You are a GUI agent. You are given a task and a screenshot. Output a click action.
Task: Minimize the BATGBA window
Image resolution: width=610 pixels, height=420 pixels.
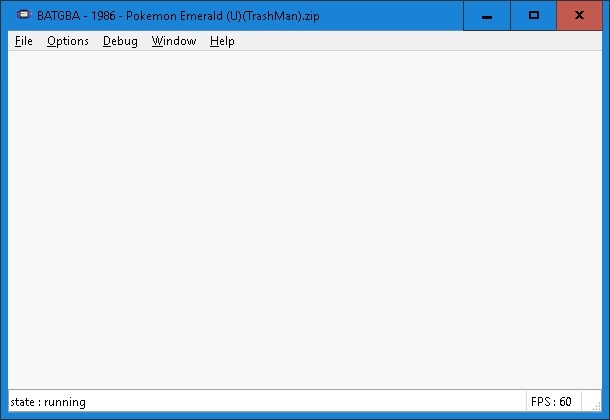coord(487,16)
